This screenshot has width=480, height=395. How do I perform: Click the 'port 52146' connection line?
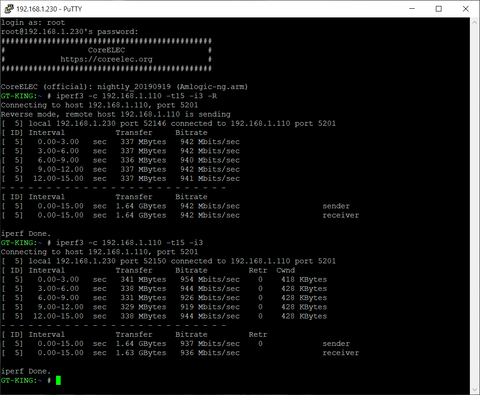point(168,124)
